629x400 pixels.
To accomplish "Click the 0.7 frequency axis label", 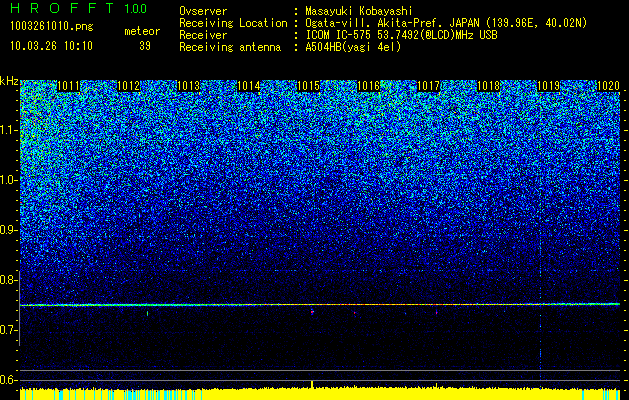I will pos(9,330).
